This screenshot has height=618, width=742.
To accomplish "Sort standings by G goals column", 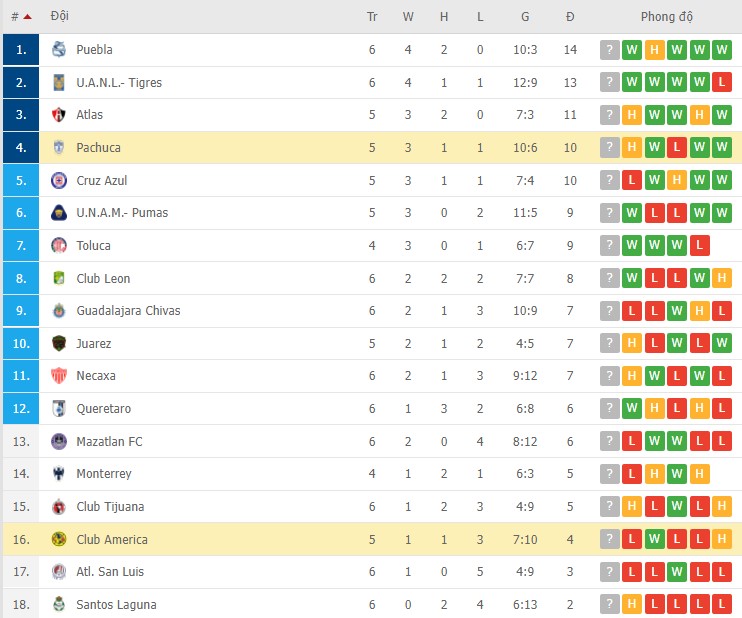I will [x=525, y=17].
